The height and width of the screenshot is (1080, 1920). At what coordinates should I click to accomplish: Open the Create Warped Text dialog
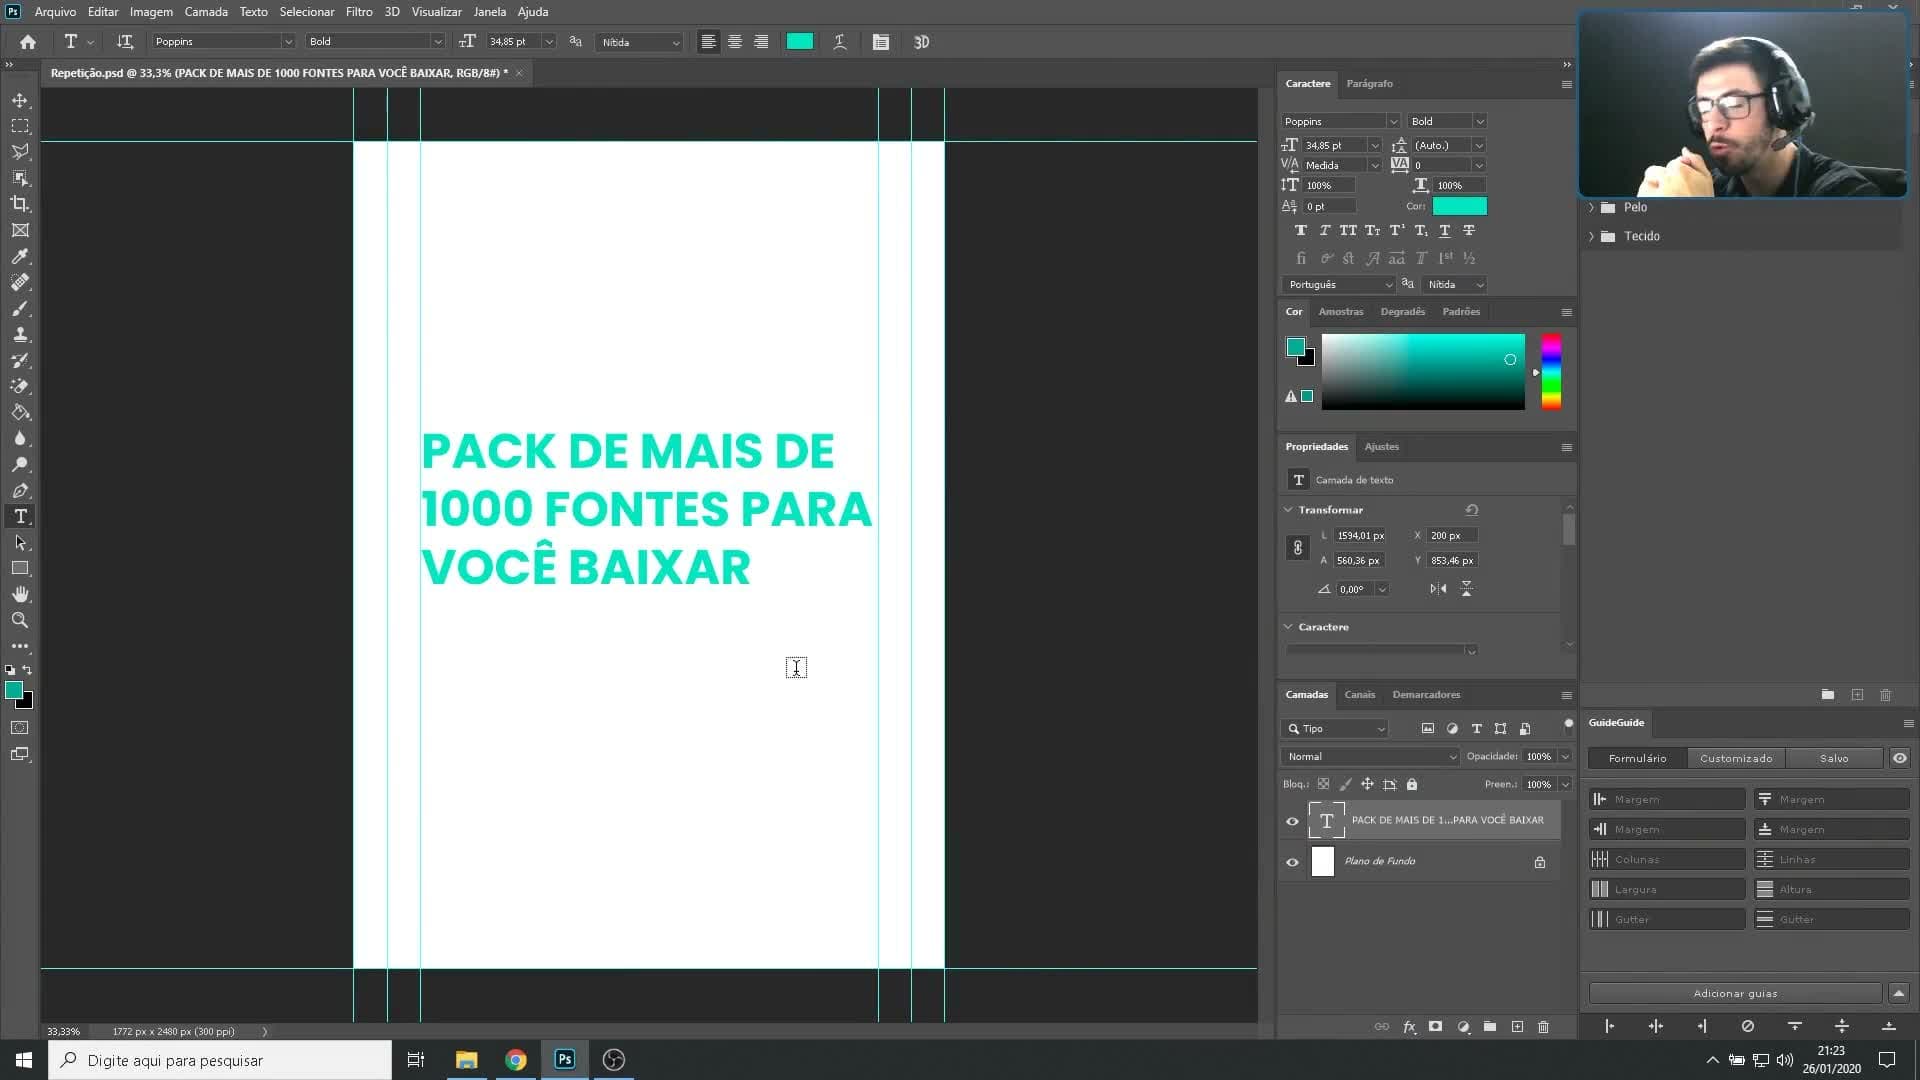(x=840, y=42)
